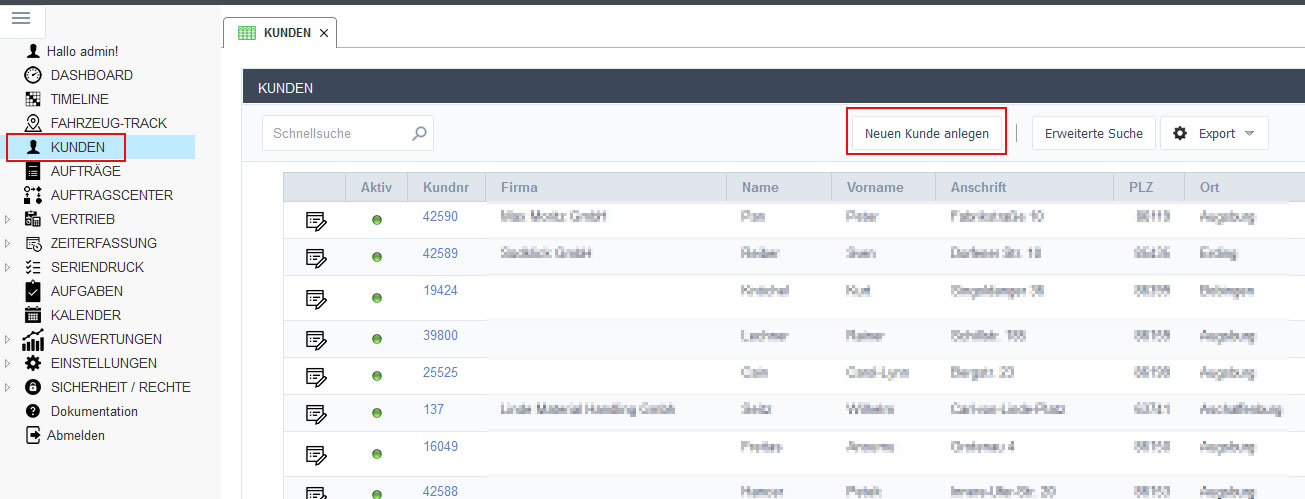Open the hamburger menu icon
1305x499 pixels.
[21, 18]
